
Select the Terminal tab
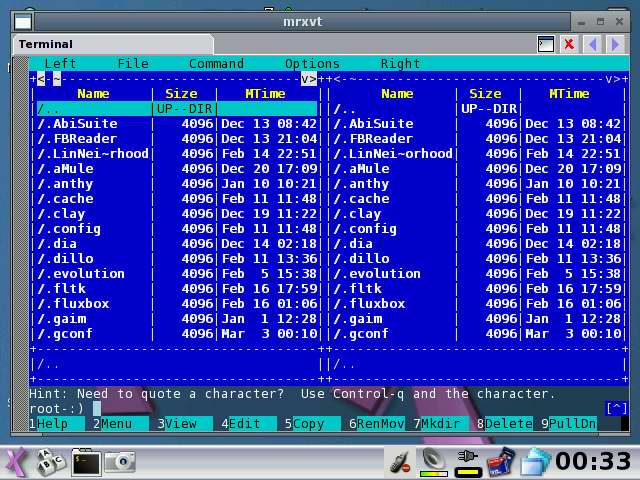(x=46, y=44)
